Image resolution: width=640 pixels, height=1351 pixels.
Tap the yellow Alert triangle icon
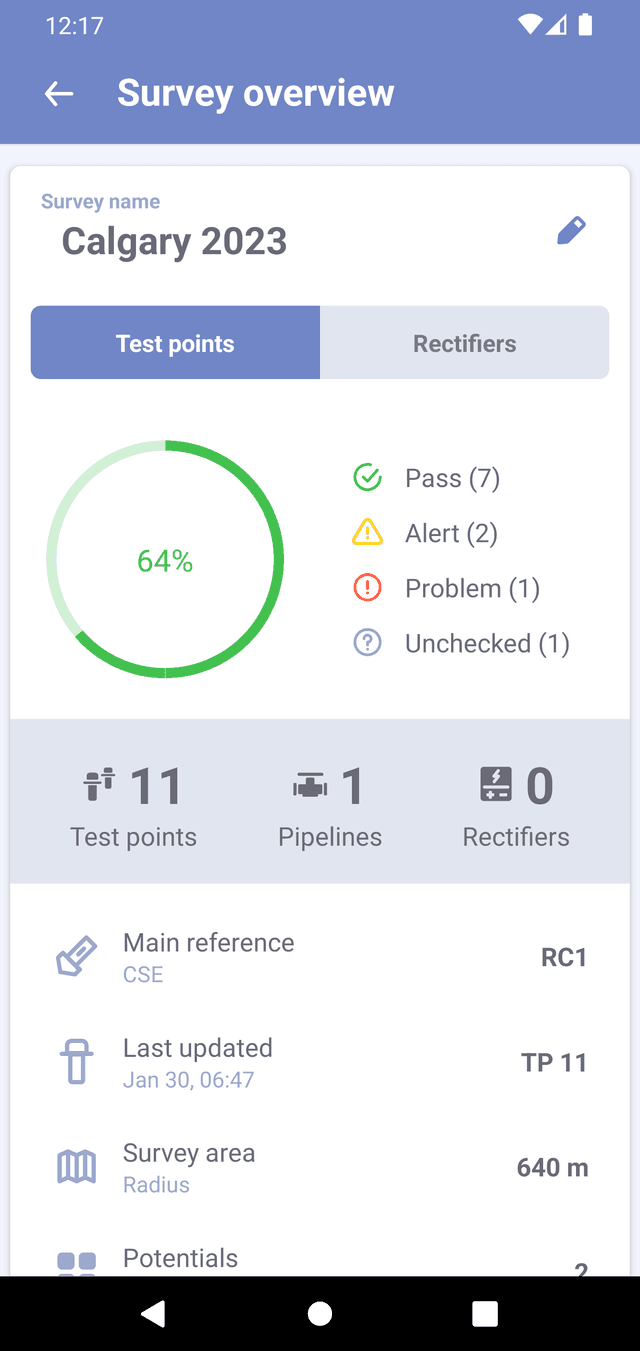368,533
